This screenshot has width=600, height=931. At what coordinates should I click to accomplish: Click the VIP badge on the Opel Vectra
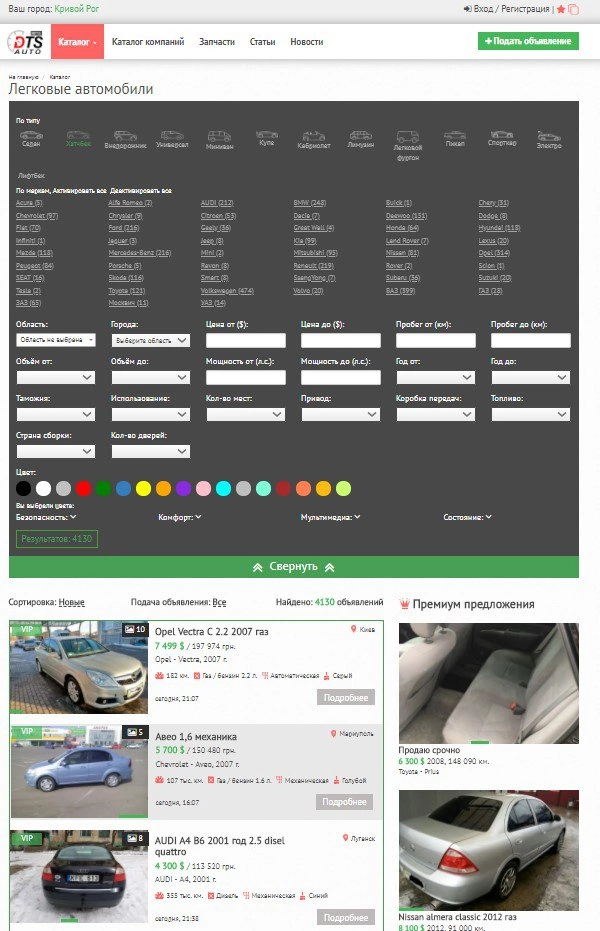coord(27,629)
